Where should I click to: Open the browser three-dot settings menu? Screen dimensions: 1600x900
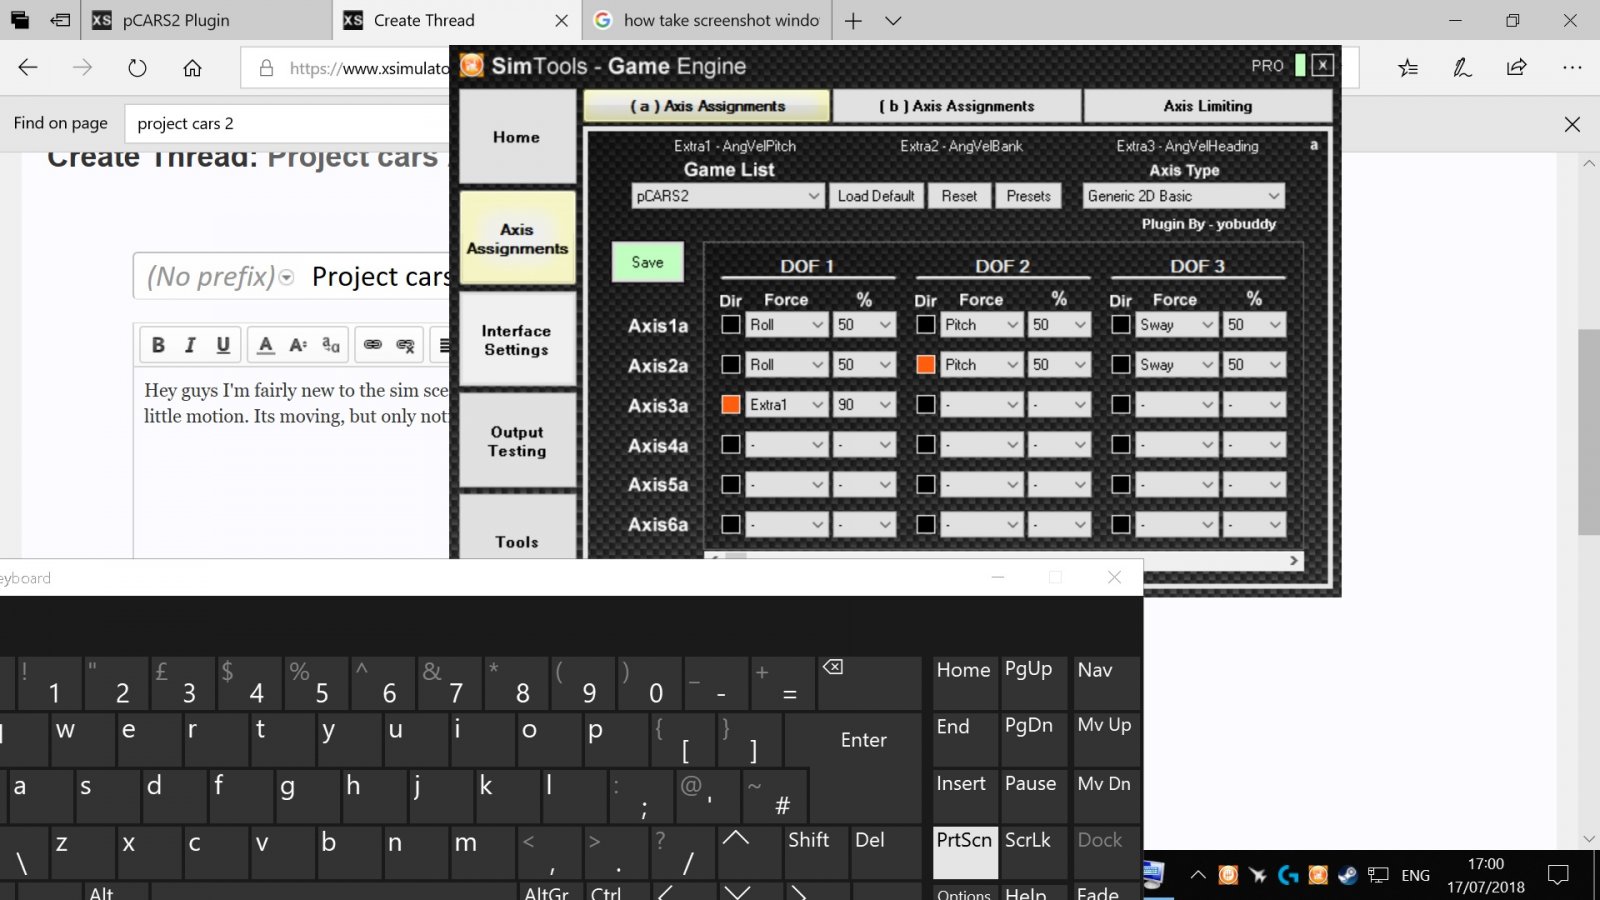(x=1572, y=68)
